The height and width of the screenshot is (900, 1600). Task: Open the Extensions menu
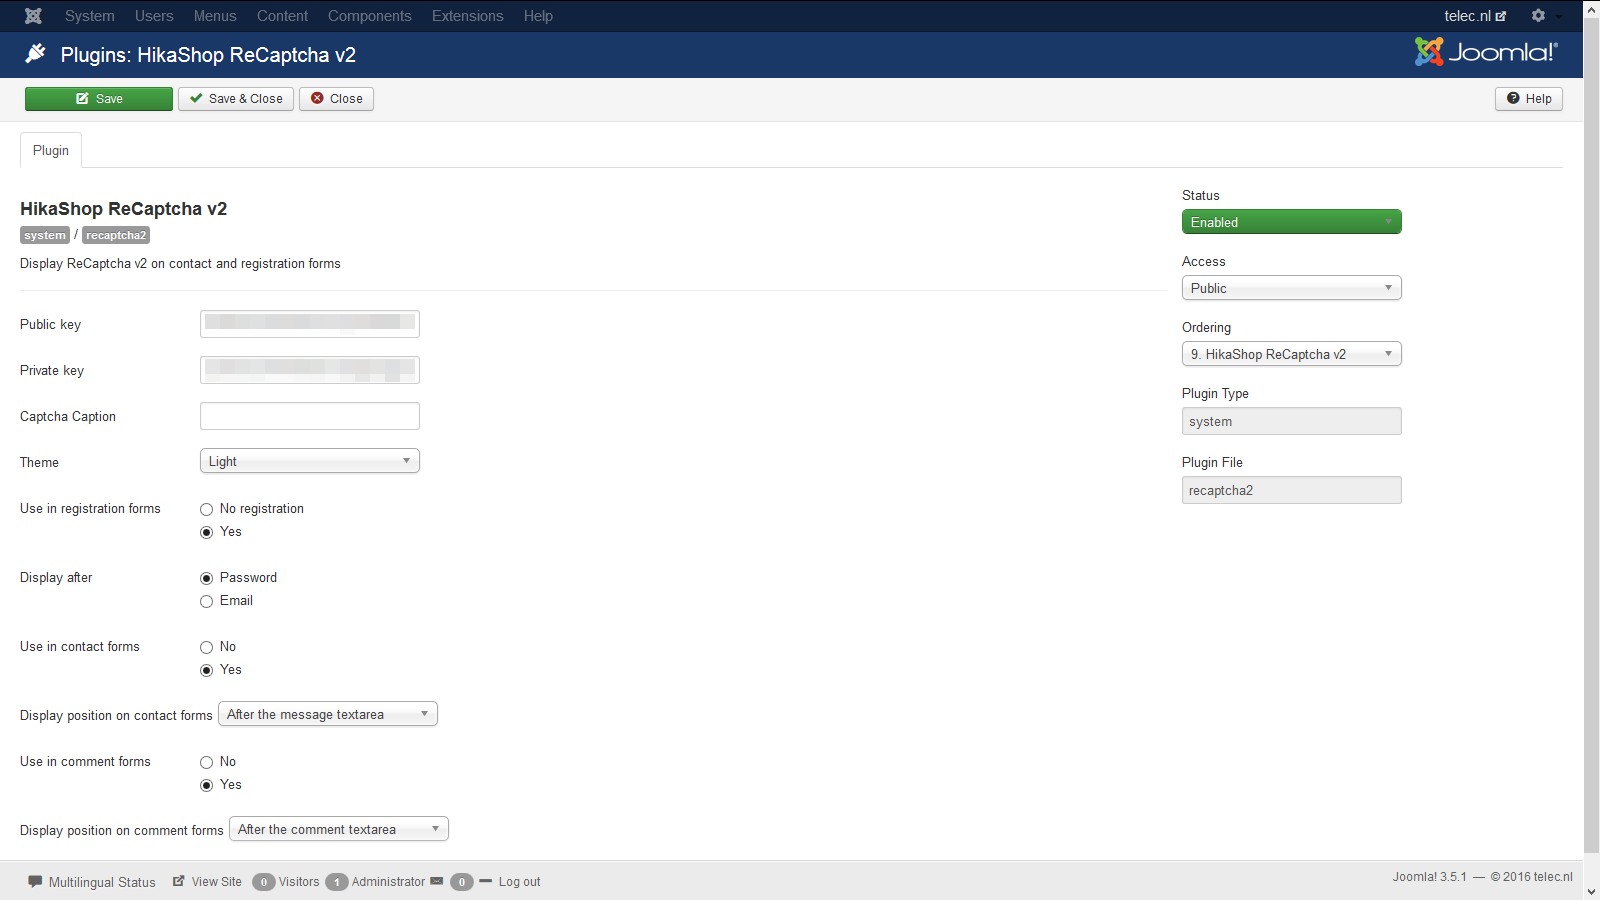pyautogui.click(x=468, y=16)
